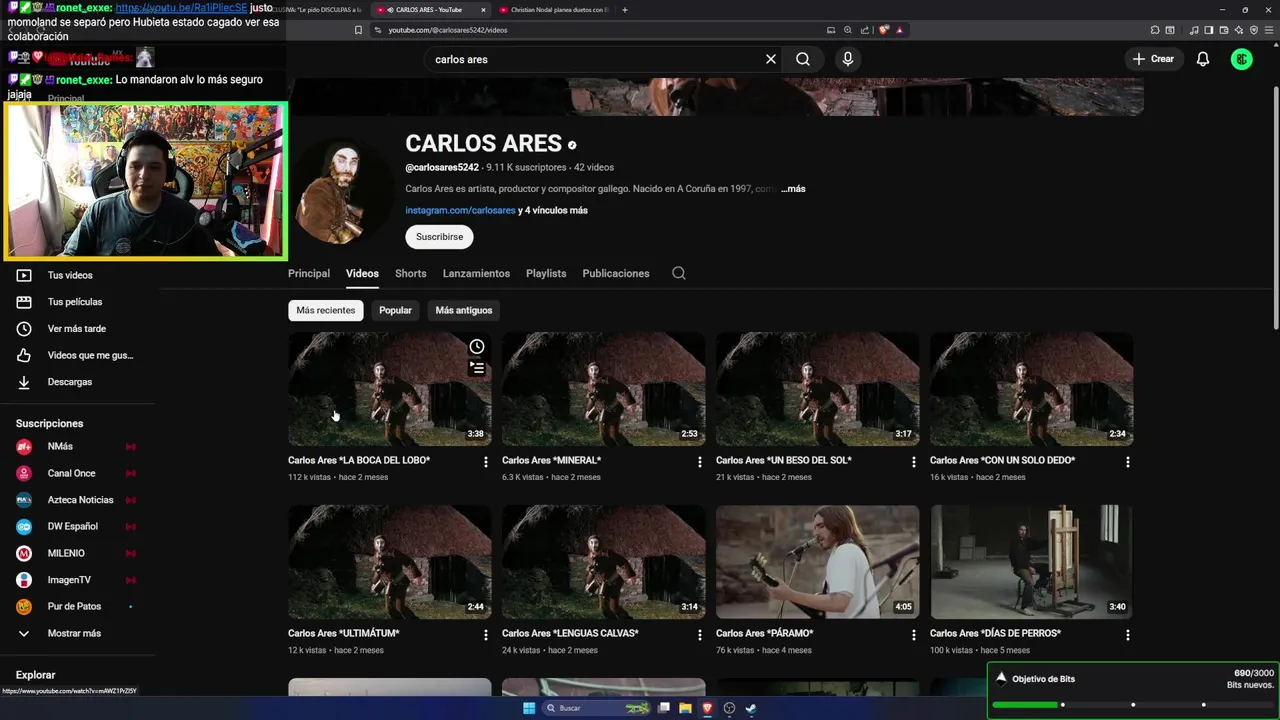Open the Principal channel tab

[x=309, y=273]
